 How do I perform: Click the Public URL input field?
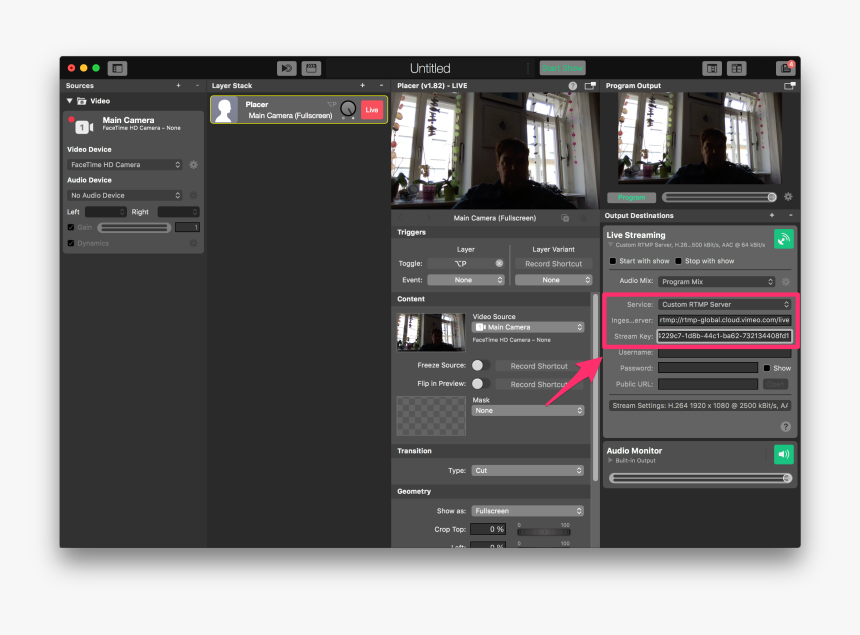click(708, 384)
